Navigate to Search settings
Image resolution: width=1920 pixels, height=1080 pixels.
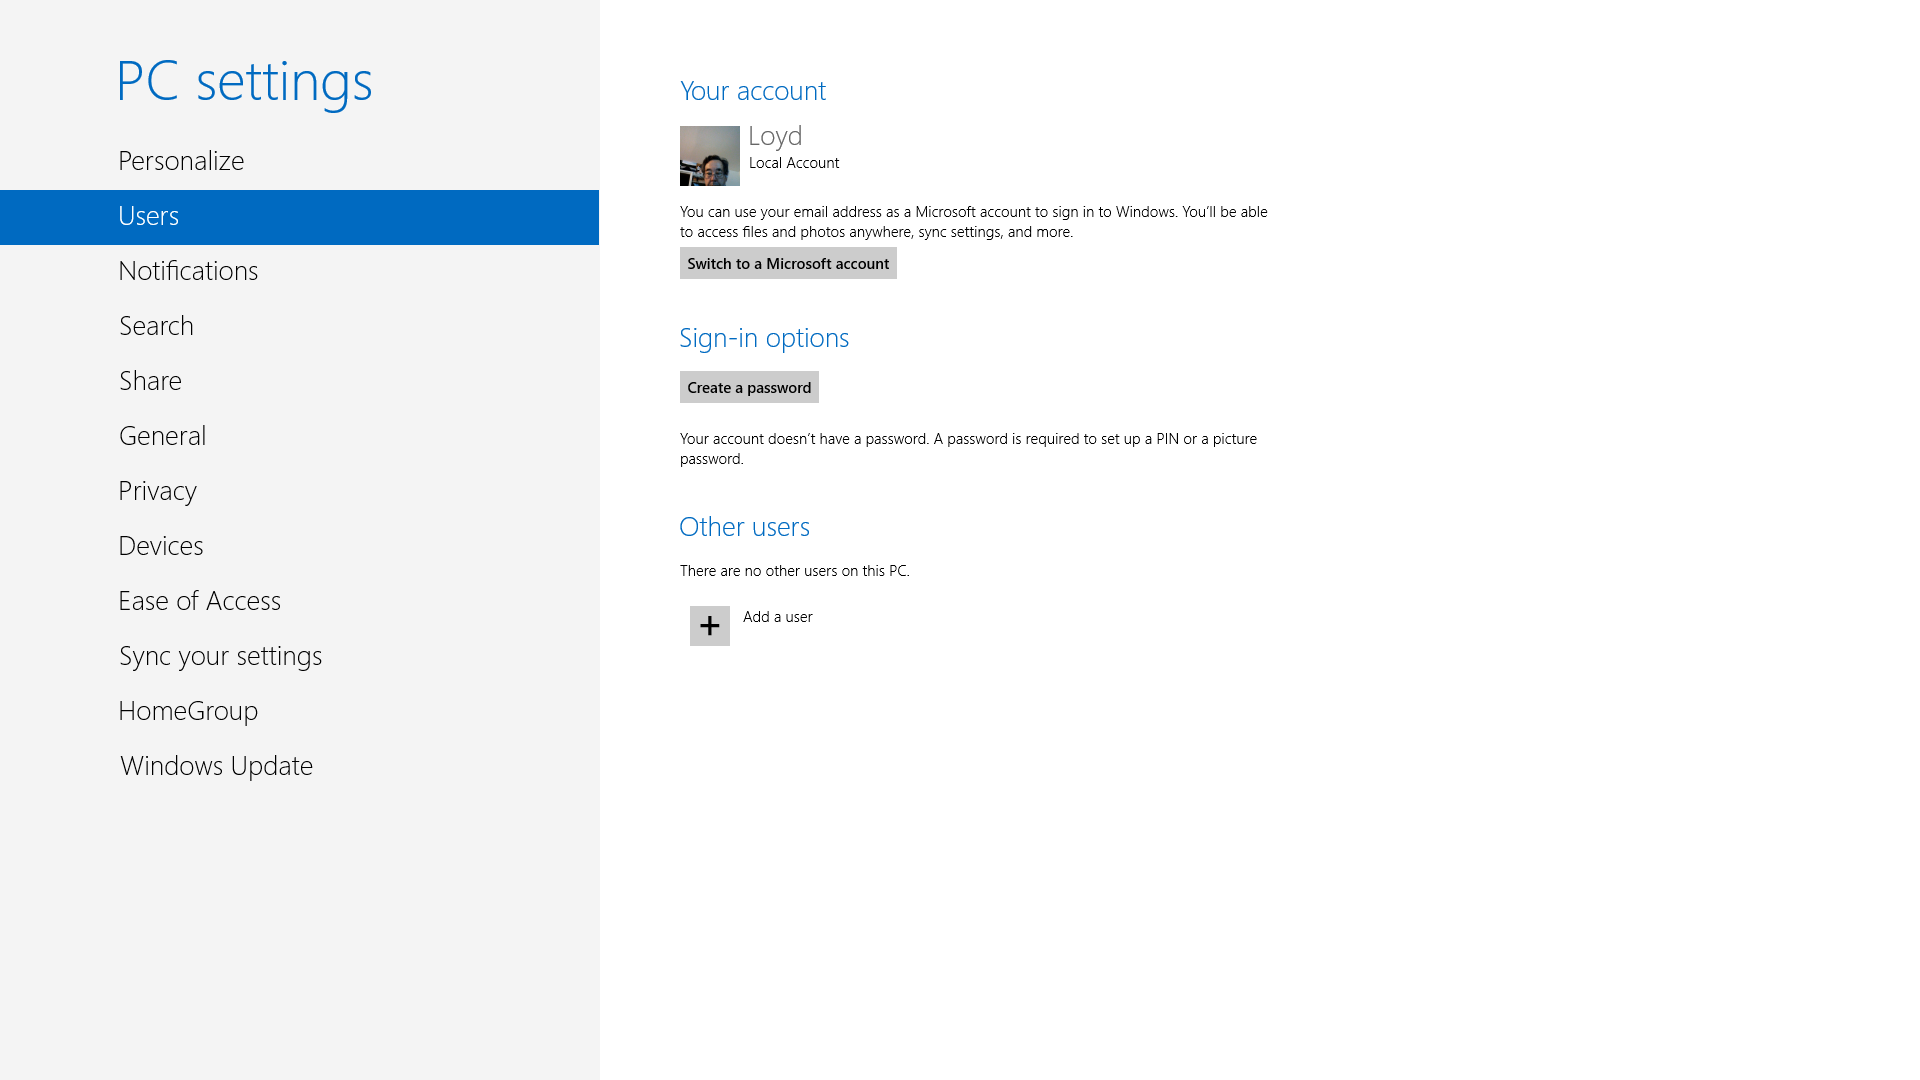click(x=156, y=326)
